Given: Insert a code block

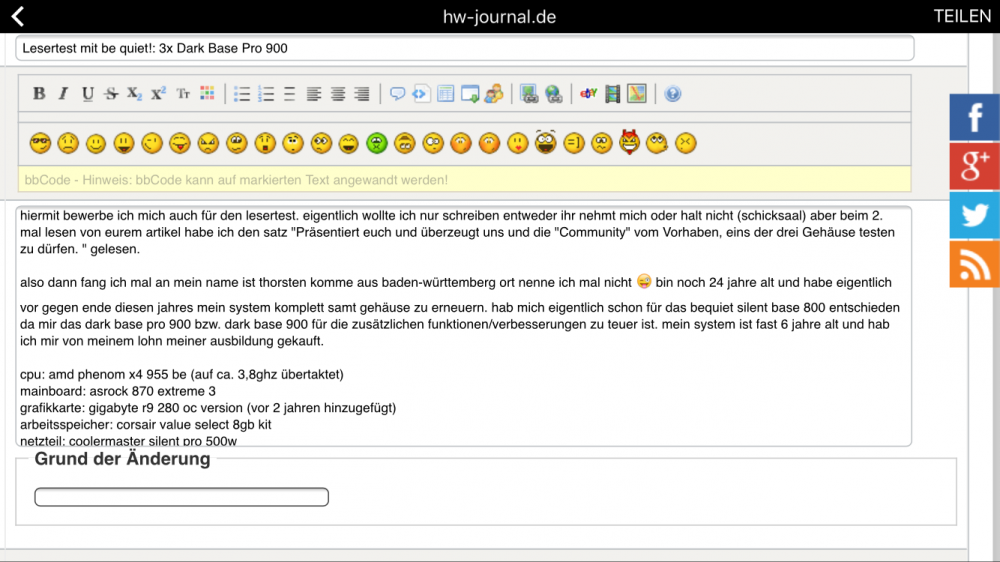Looking at the screenshot, I should click(420, 94).
